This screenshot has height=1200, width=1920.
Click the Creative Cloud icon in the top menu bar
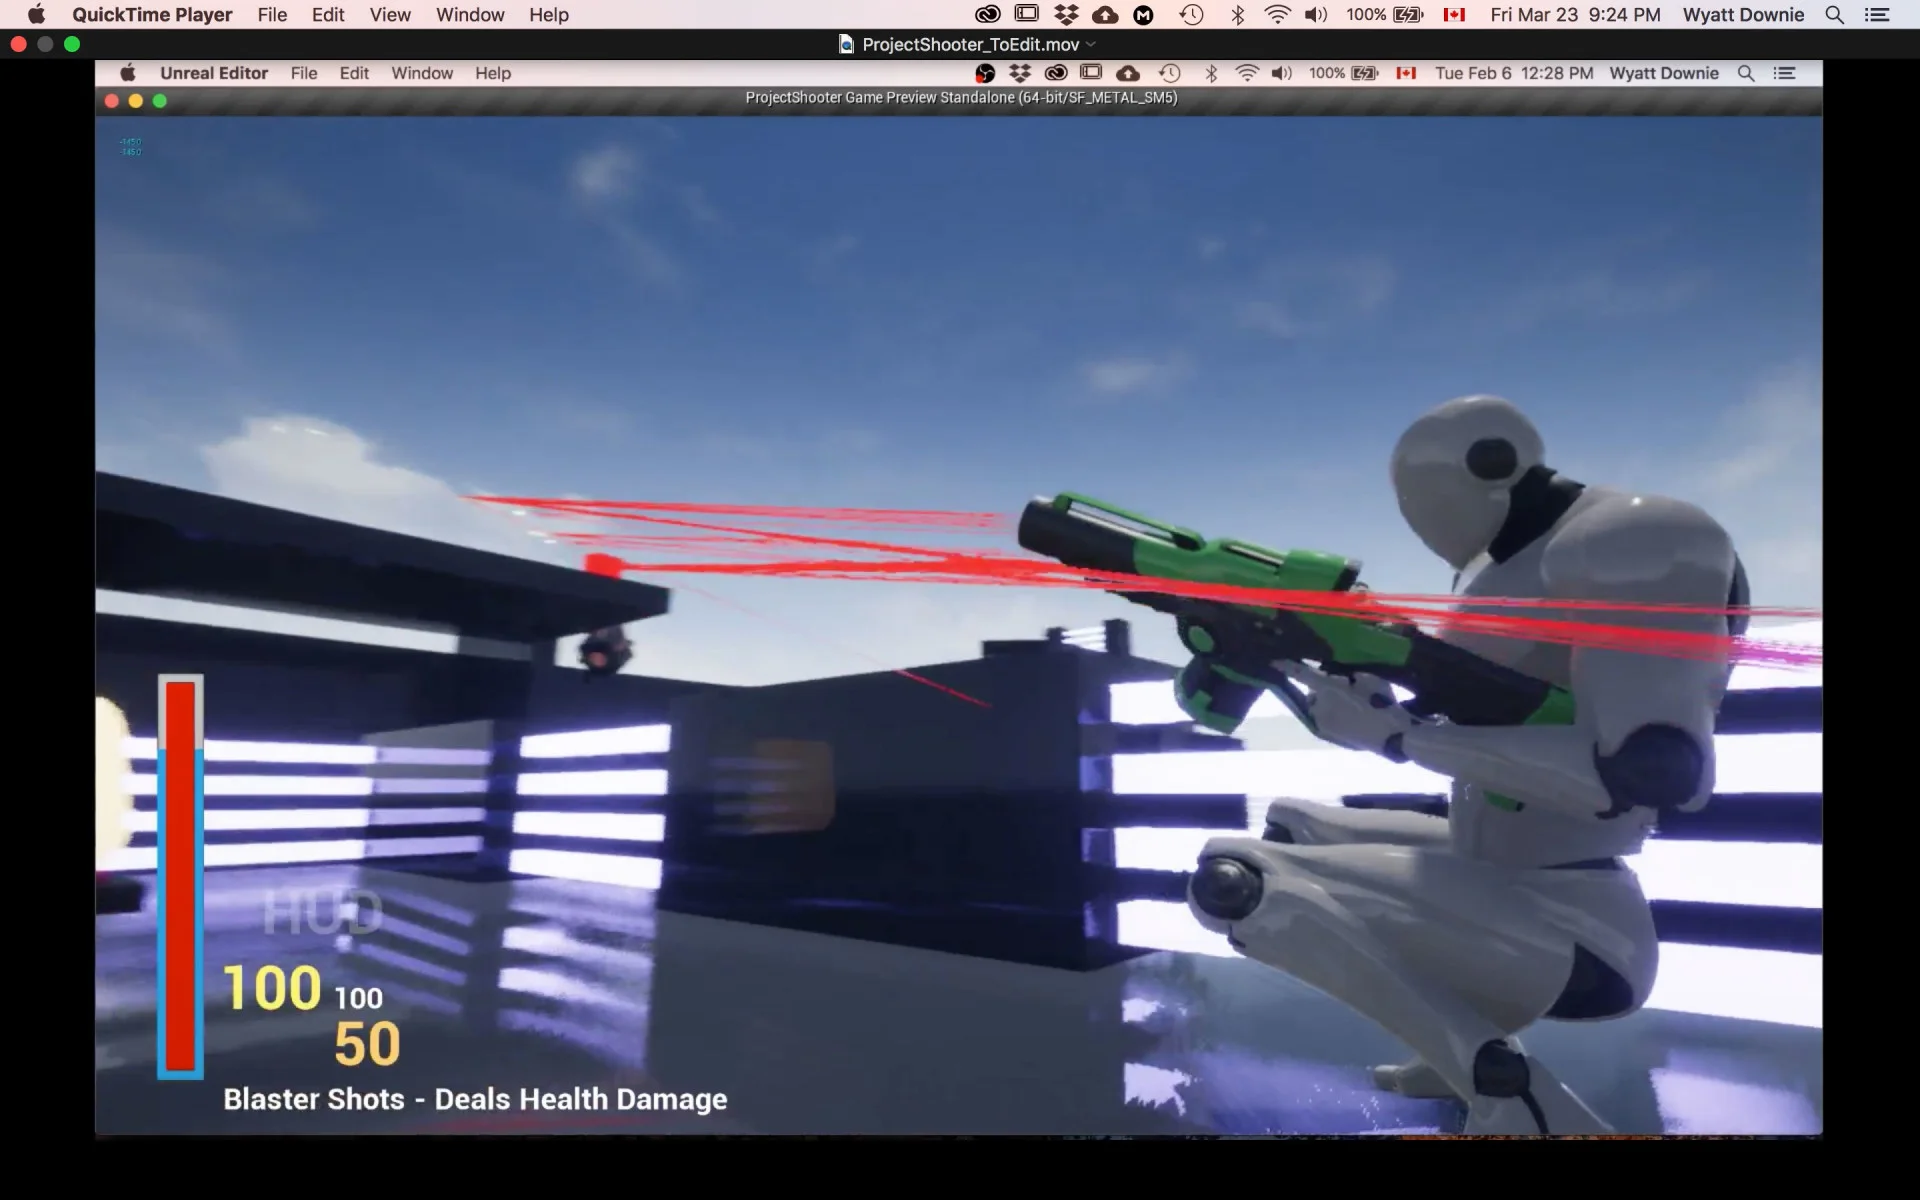(x=987, y=14)
